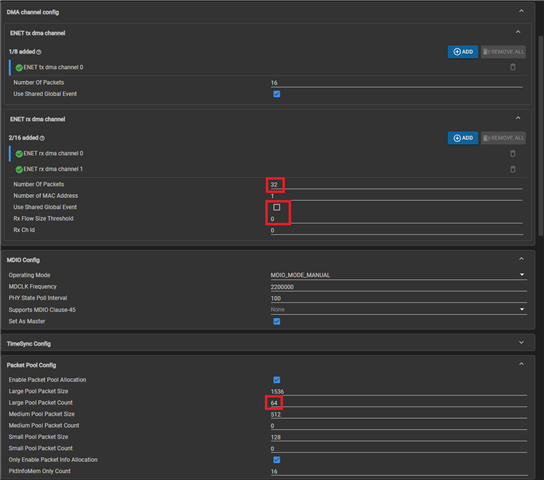Select ENET rx dma channel 0 row
The width and height of the screenshot is (544, 480).
coord(267,154)
